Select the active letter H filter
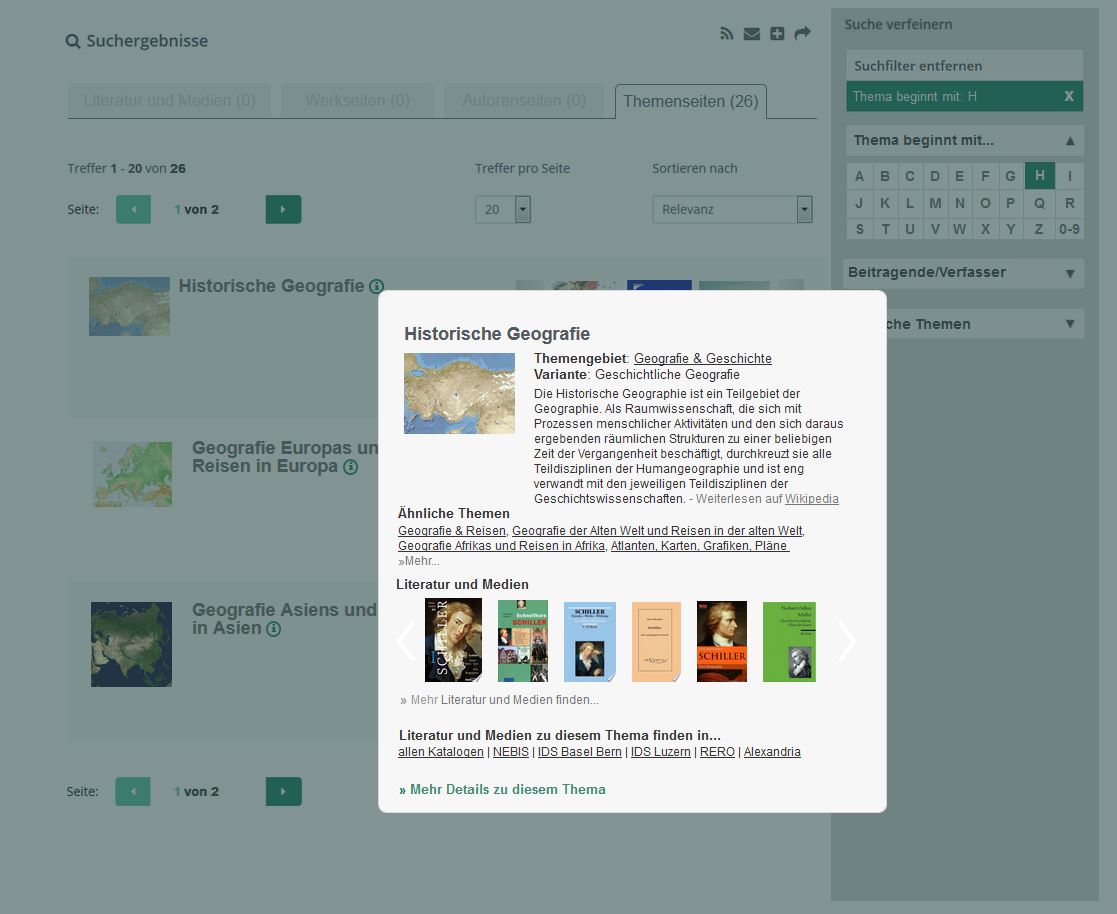 [x=1040, y=175]
